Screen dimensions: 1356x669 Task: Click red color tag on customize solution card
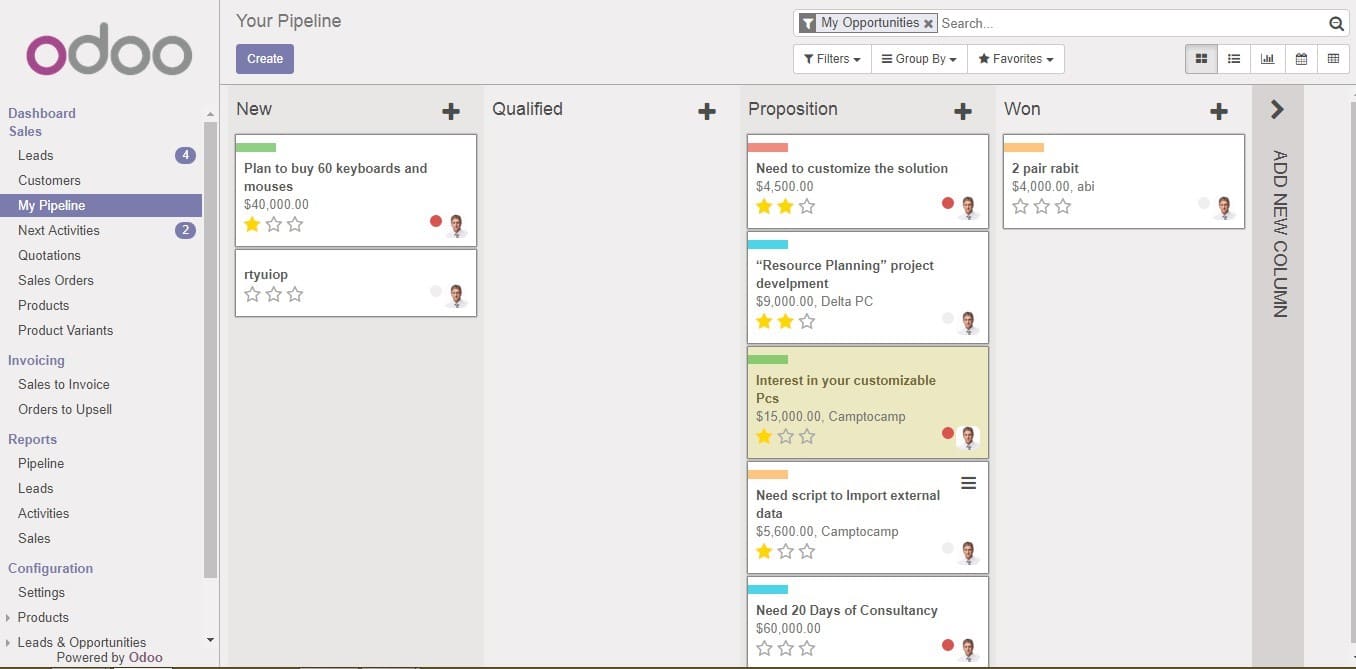(768, 148)
